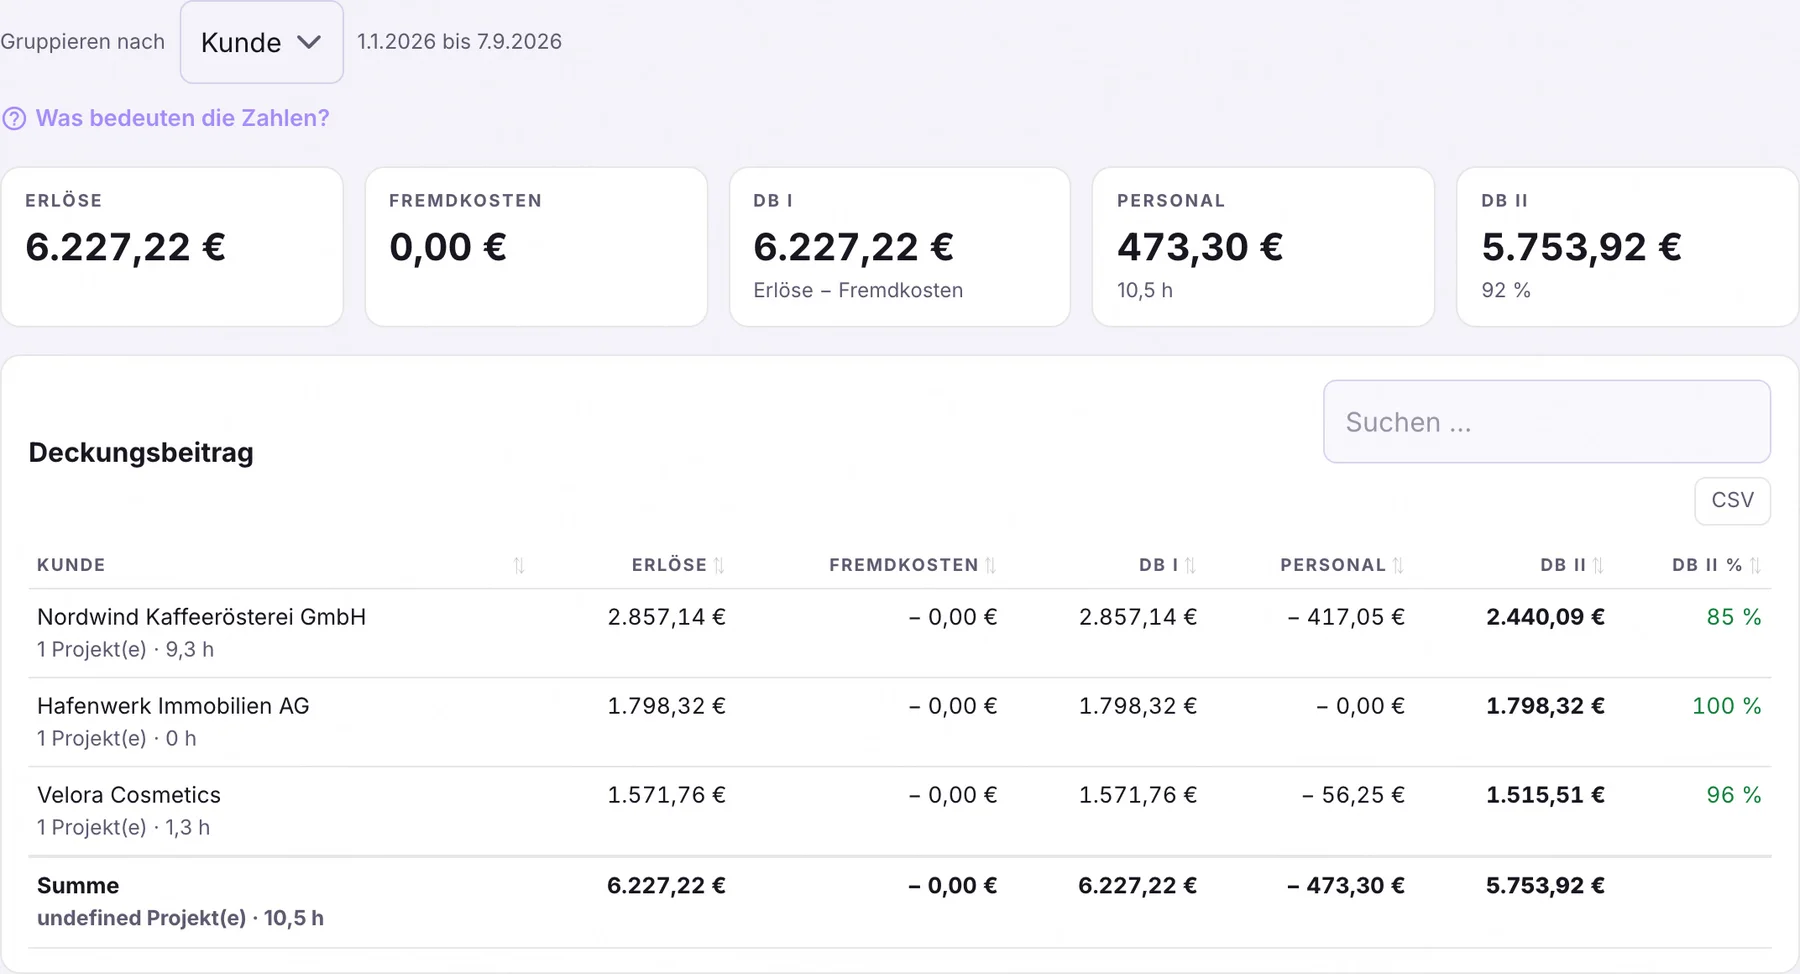Click the PERSONAL column sort arrows
The image size is (1800, 974).
(1399, 565)
